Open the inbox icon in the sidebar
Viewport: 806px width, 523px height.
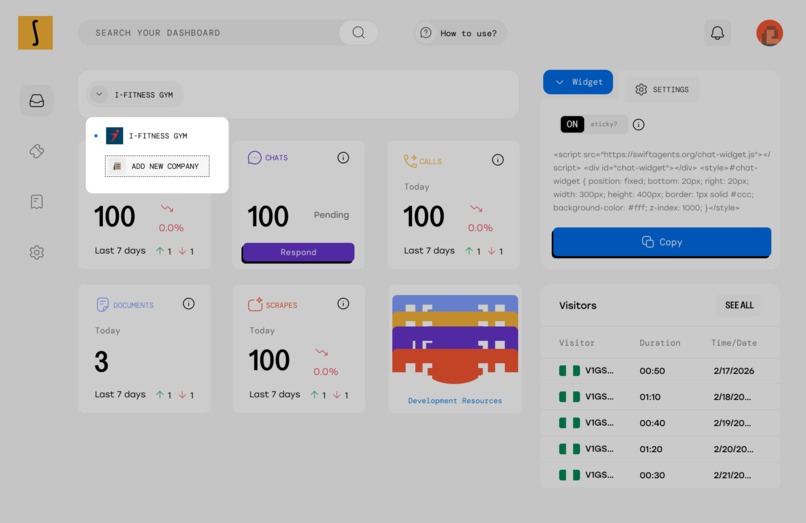(36, 100)
